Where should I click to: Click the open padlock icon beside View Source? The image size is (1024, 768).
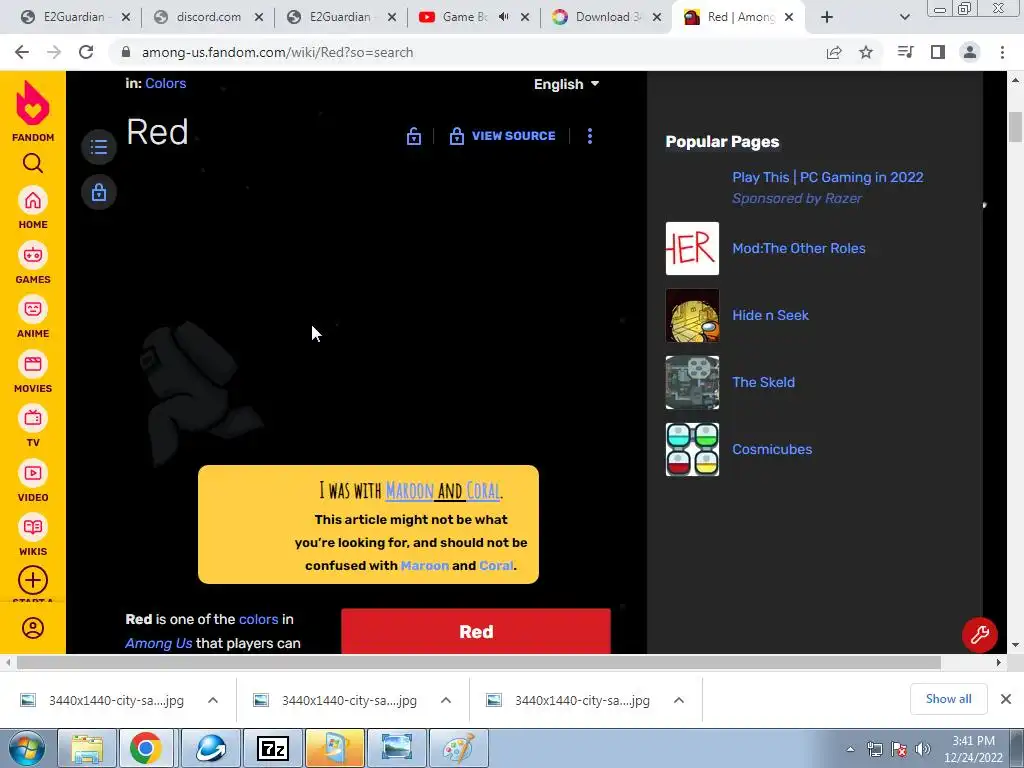pos(413,136)
